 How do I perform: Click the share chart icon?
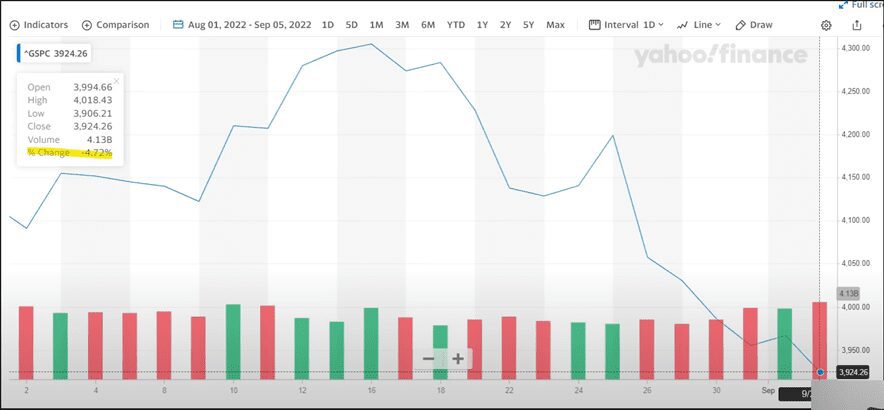[857, 25]
